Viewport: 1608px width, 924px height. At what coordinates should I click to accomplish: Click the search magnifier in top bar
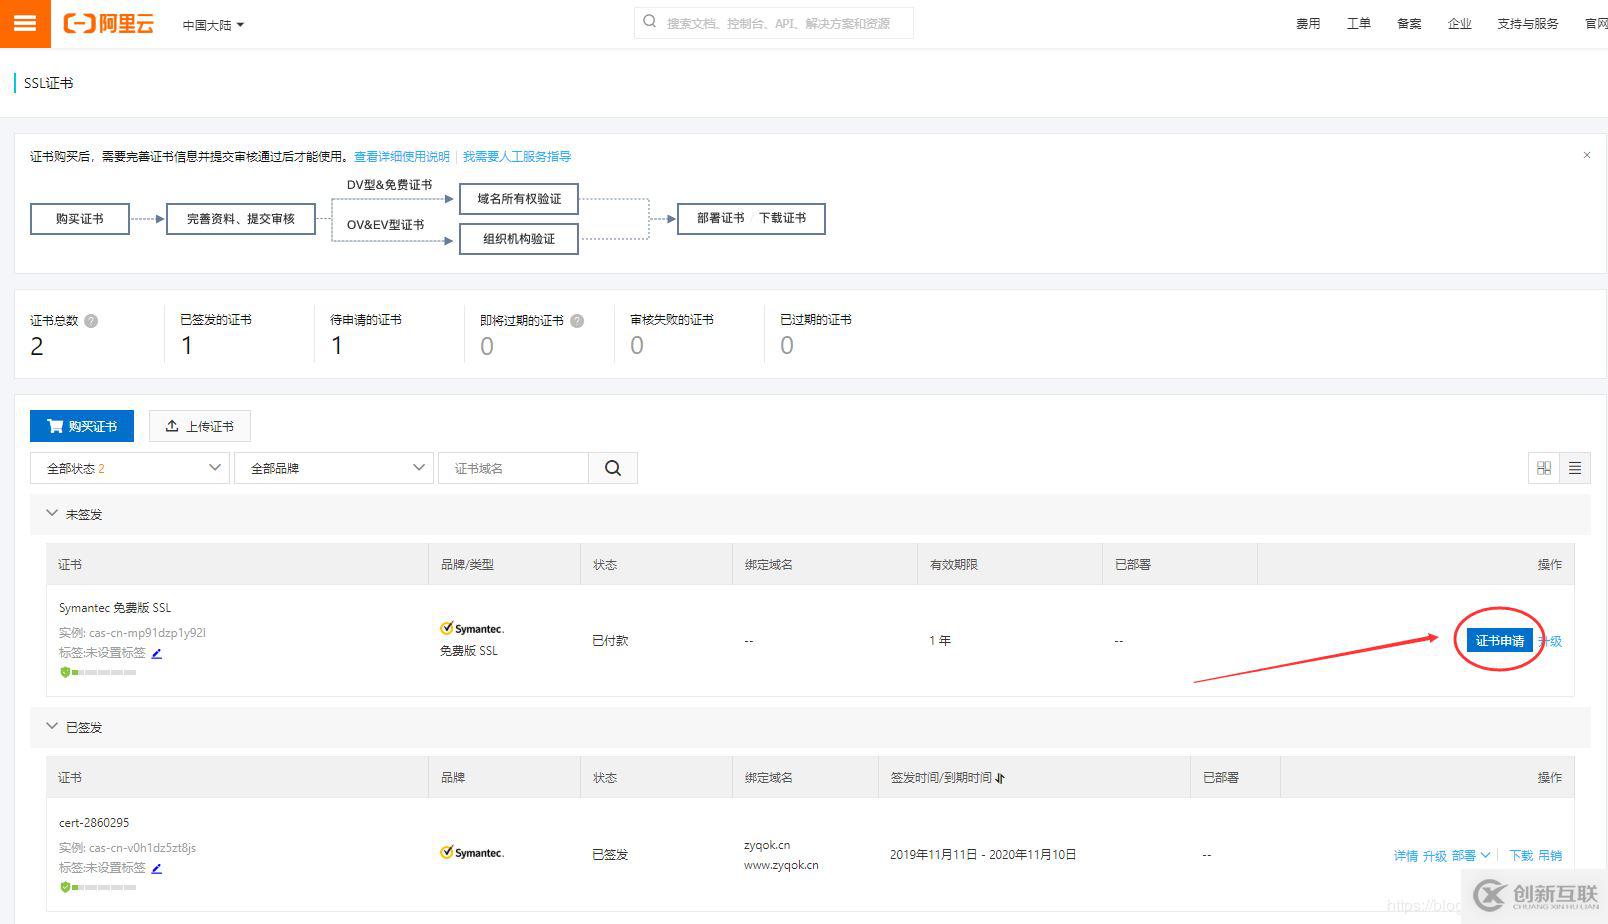coord(650,22)
